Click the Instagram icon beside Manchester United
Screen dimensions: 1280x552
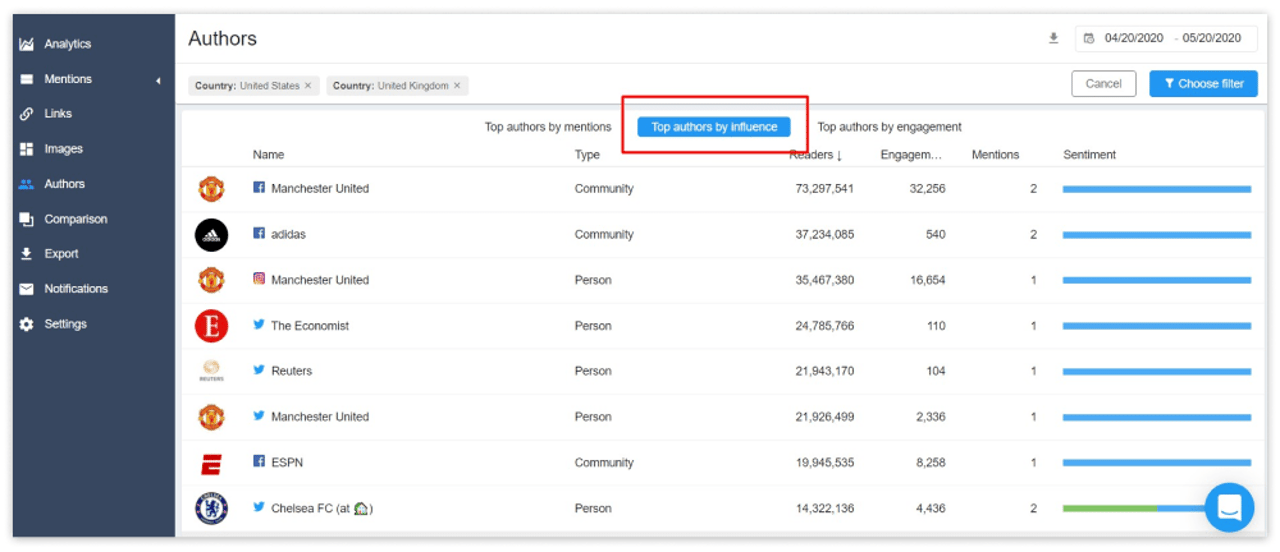[259, 279]
